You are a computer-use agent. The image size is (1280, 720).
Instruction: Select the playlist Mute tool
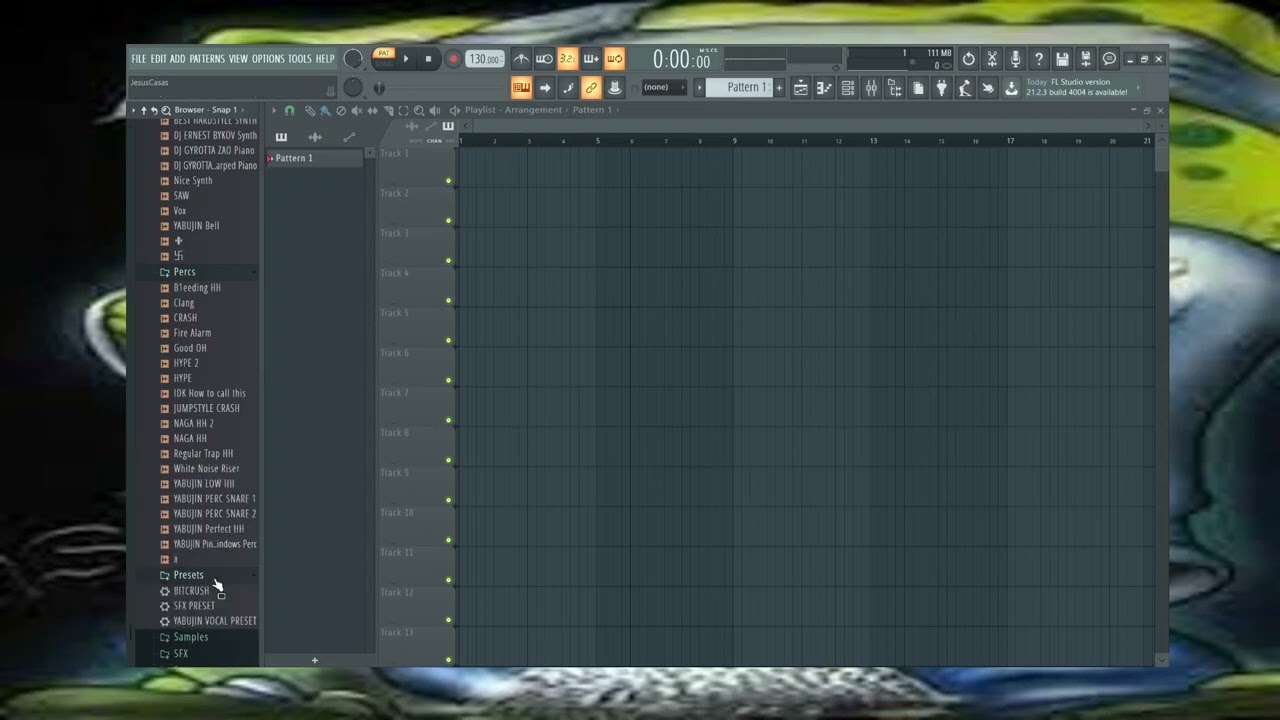[x=357, y=110]
